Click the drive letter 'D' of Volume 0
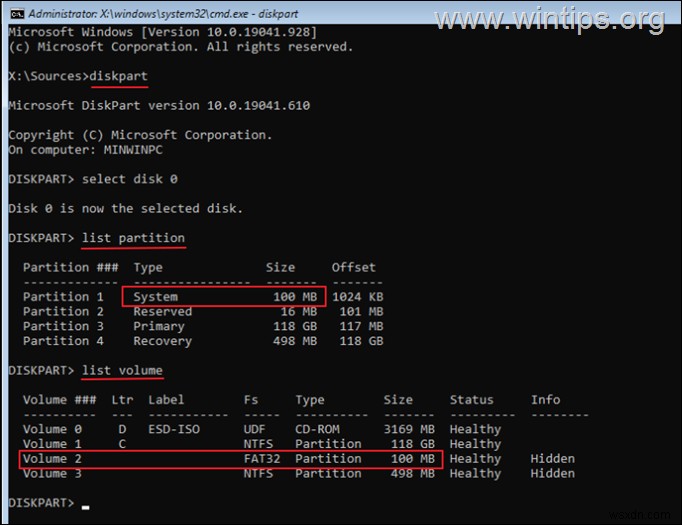This screenshot has width=682, height=525. pyautogui.click(x=122, y=430)
